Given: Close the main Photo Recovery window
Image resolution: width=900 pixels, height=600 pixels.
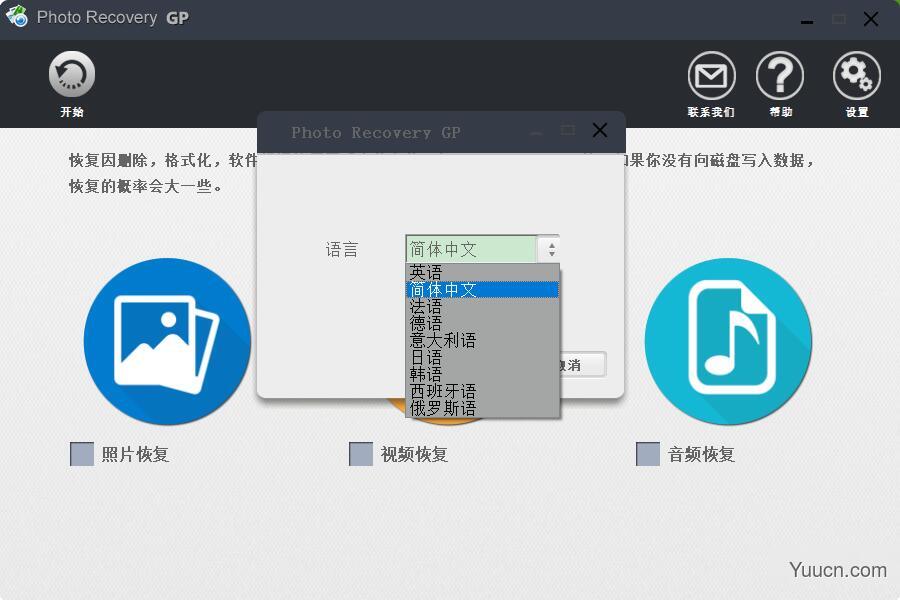Looking at the screenshot, I should pos(871,19).
